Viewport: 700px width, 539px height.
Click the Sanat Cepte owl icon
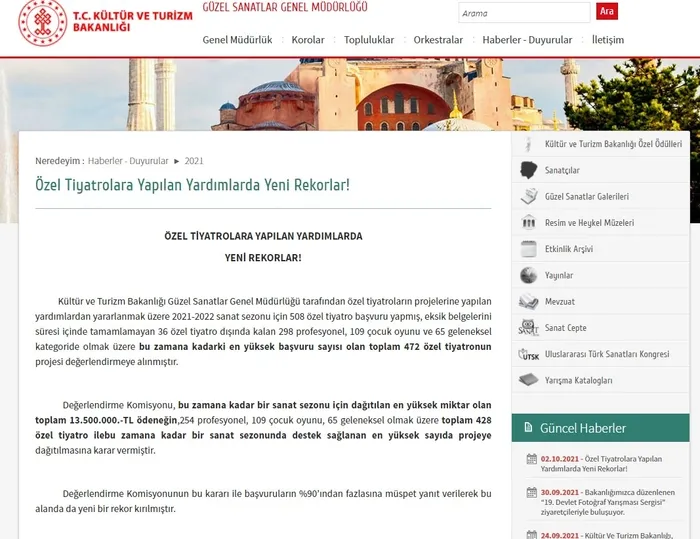(x=529, y=327)
